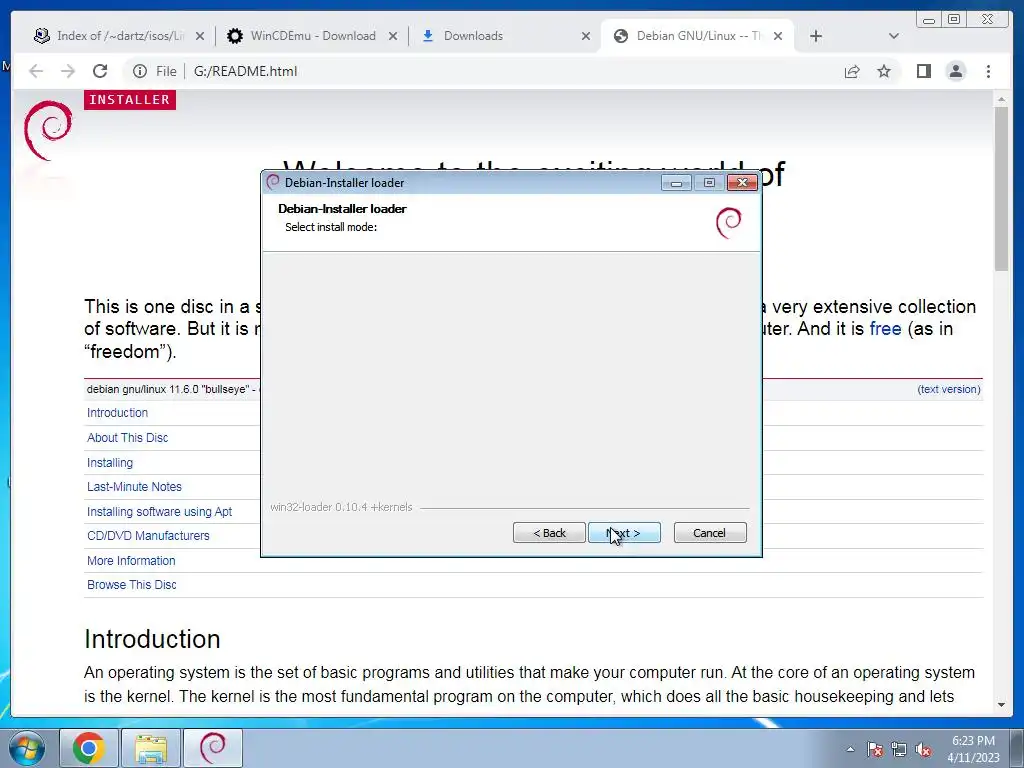Click the scrollbar up arrow

point(1001,99)
